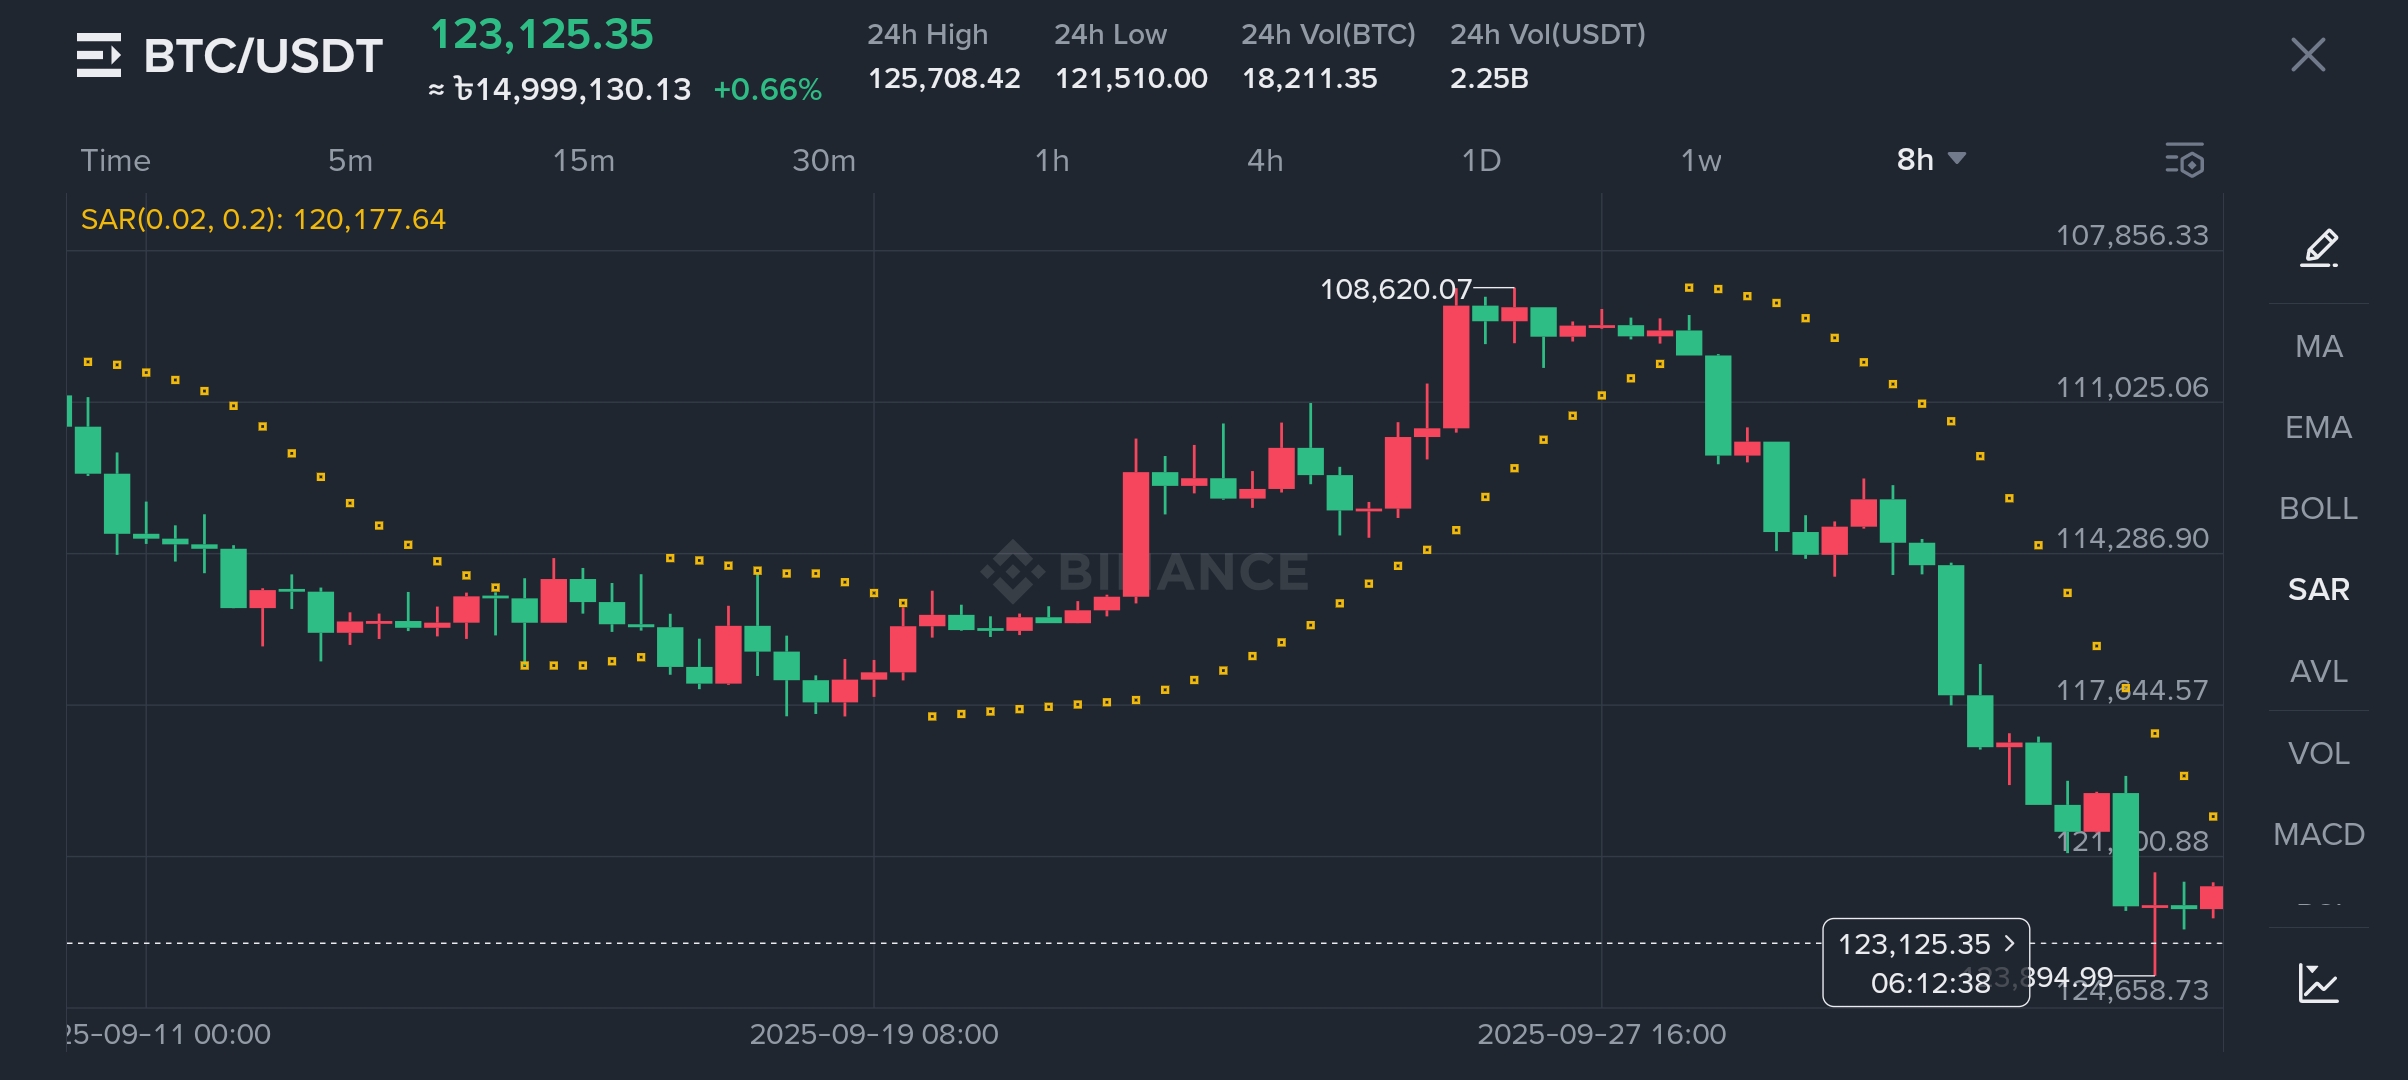This screenshot has height=1080, width=2408.
Task: Toggle the EMA indicator
Action: 2318,427
